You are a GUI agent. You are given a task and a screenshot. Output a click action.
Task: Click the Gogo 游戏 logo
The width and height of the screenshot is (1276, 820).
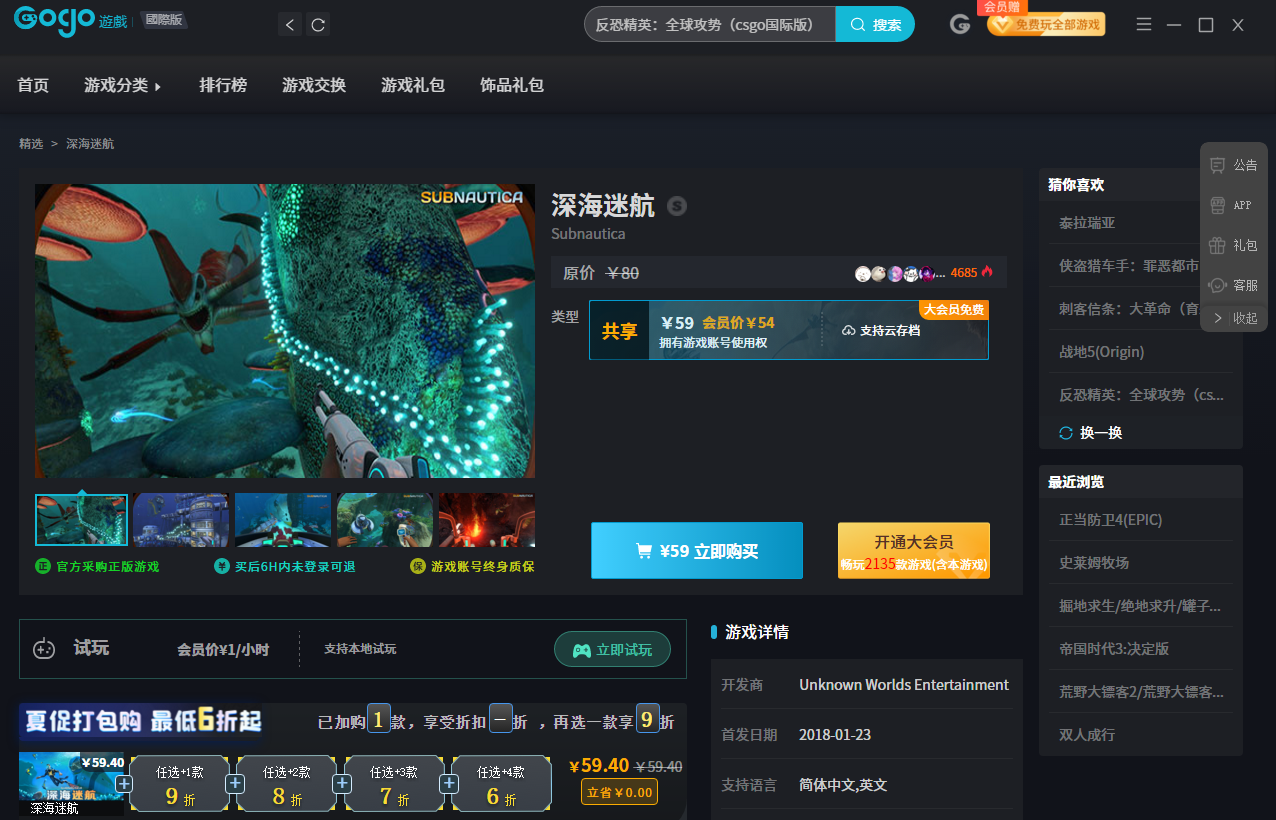click(71, 20)
